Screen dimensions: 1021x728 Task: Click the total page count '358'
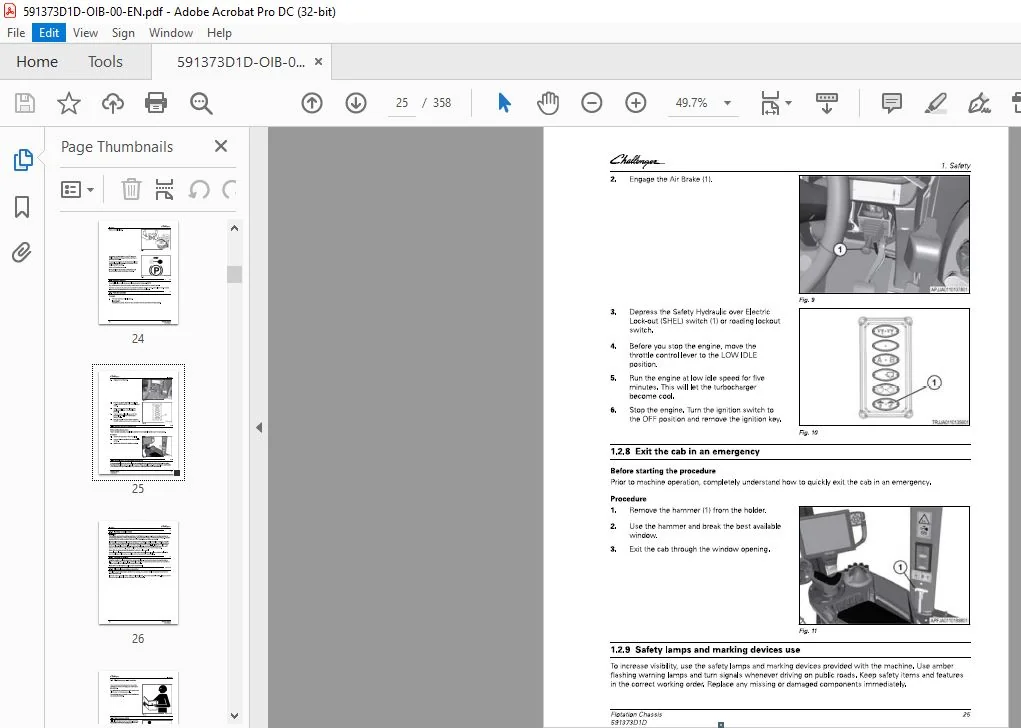(x=441, y=103)
